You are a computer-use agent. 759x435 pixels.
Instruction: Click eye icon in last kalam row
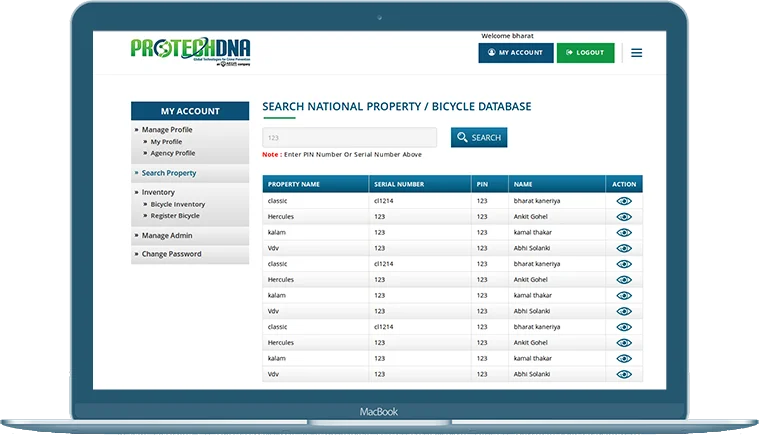click(x=624, y=358)
